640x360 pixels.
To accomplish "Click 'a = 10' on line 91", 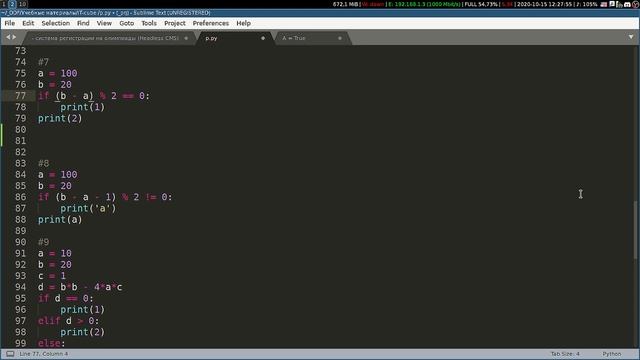I will tap(55, 253).
